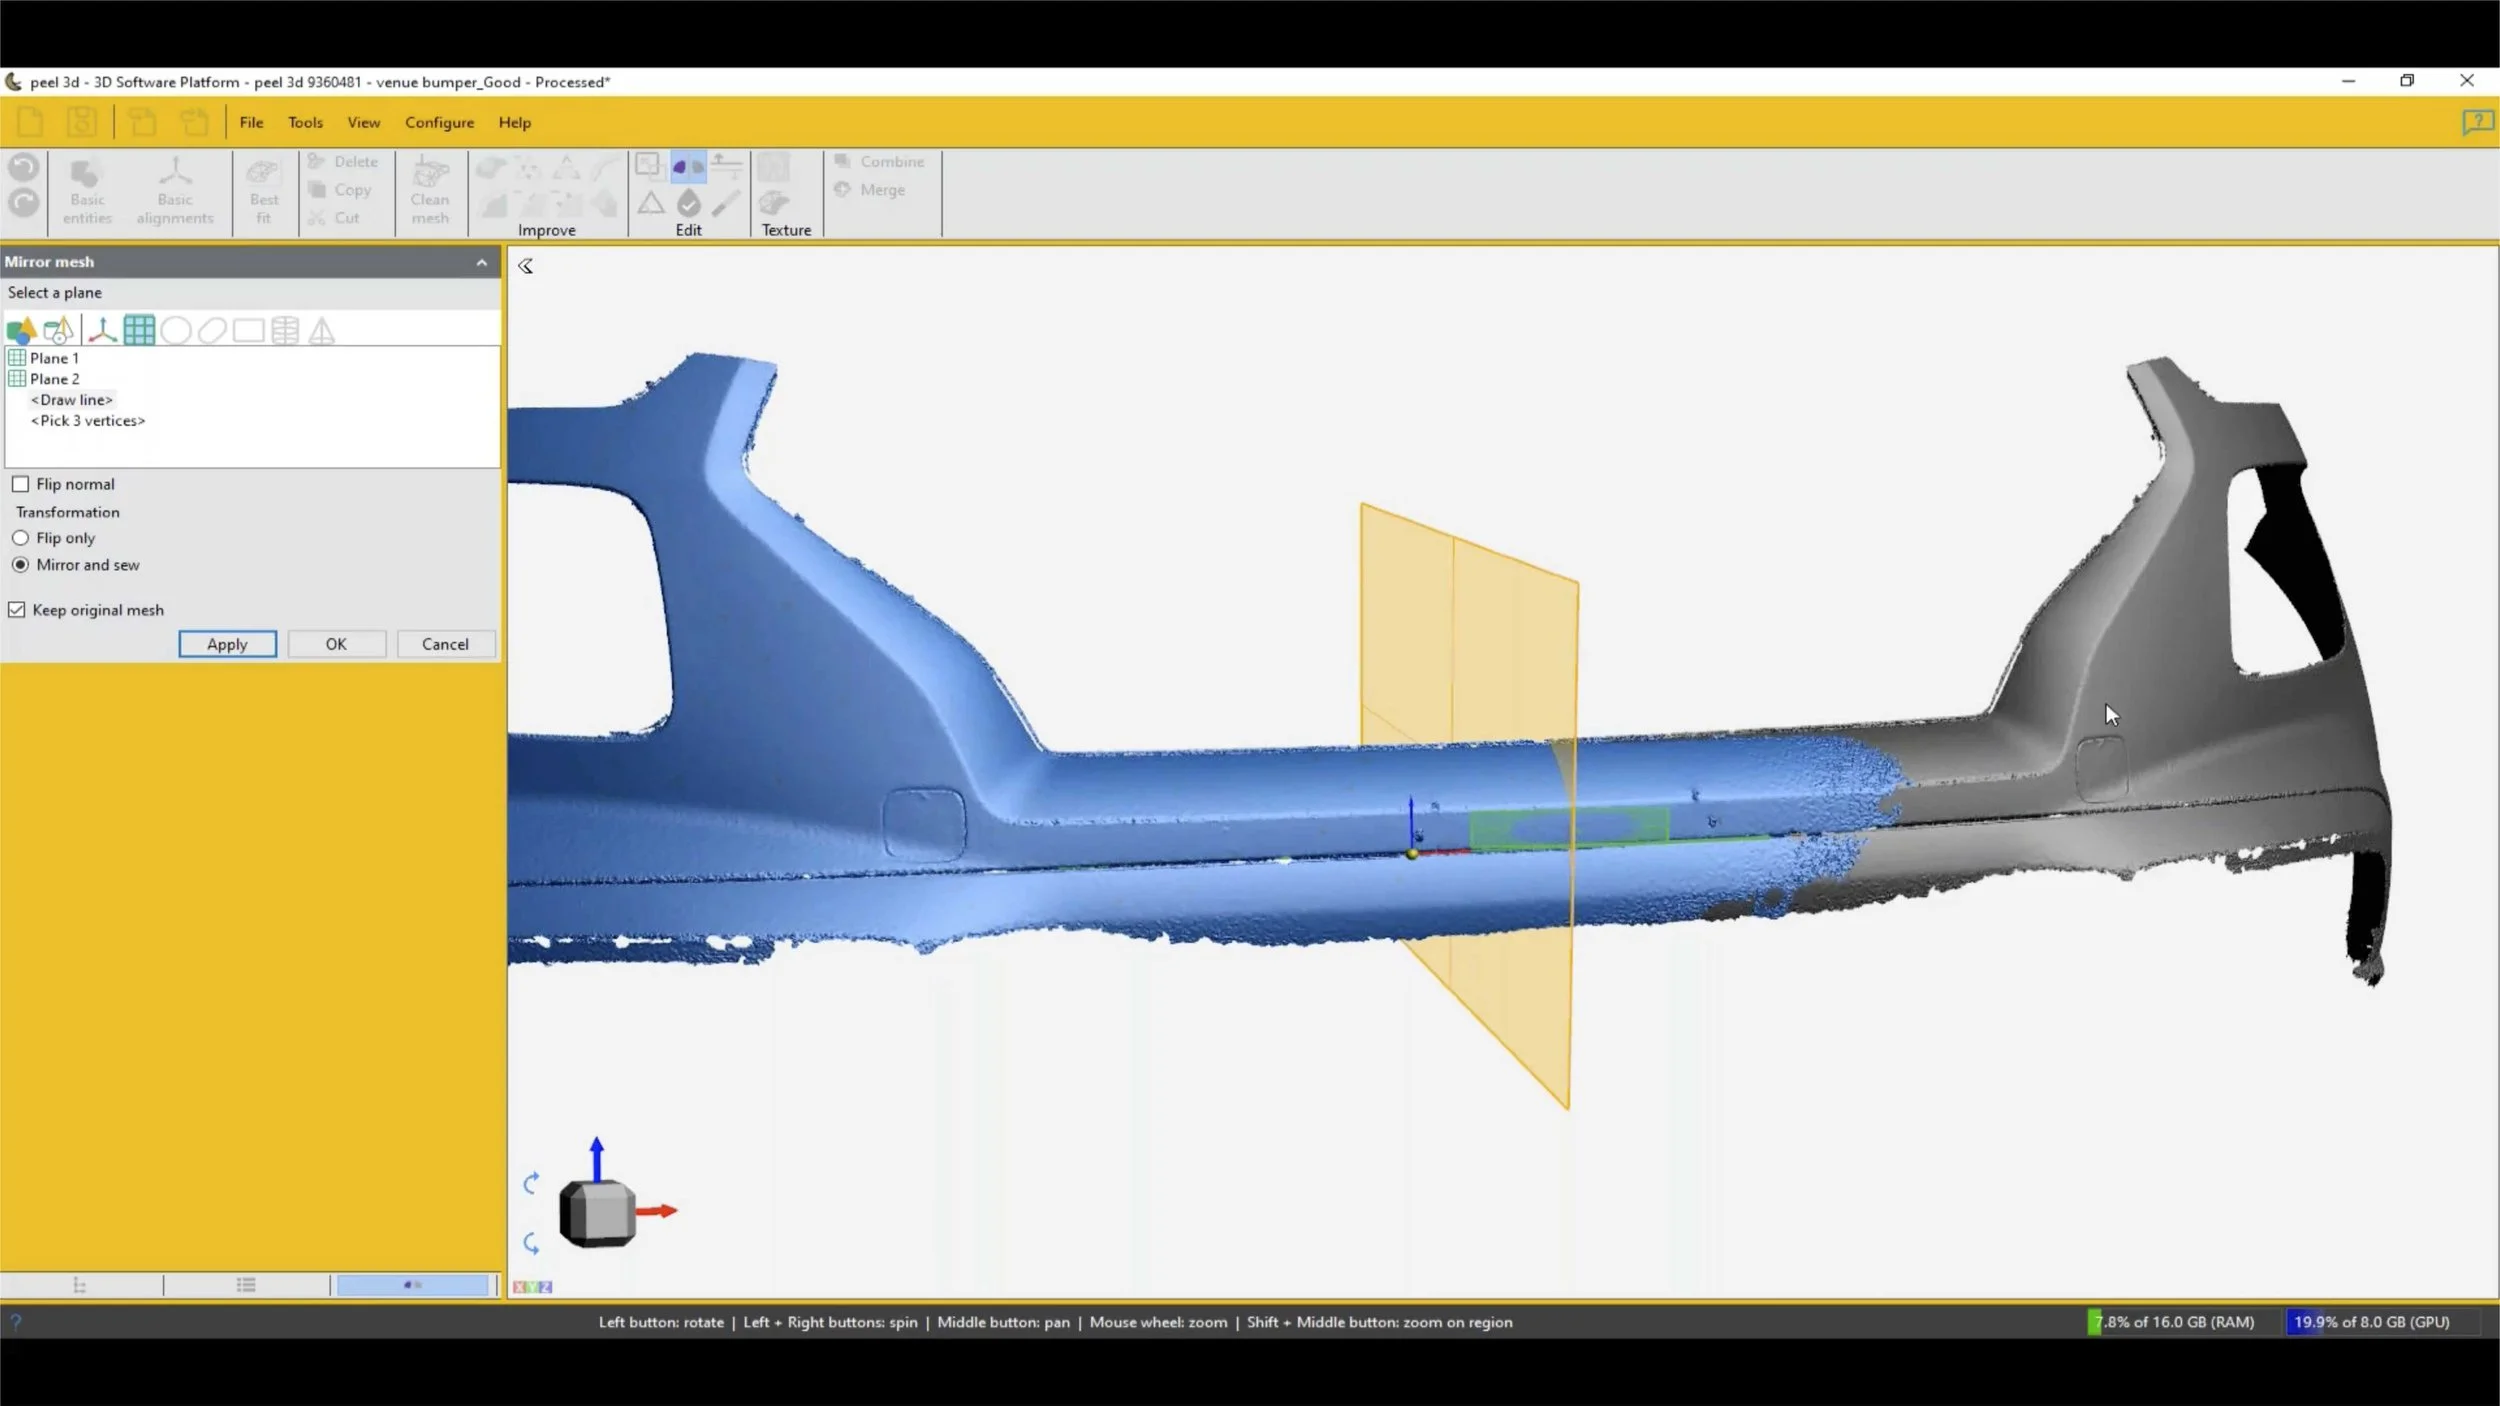Click the colored all-entities filter icon
The width and height of the screenshot is (2500, 1406).
point(21,330)
